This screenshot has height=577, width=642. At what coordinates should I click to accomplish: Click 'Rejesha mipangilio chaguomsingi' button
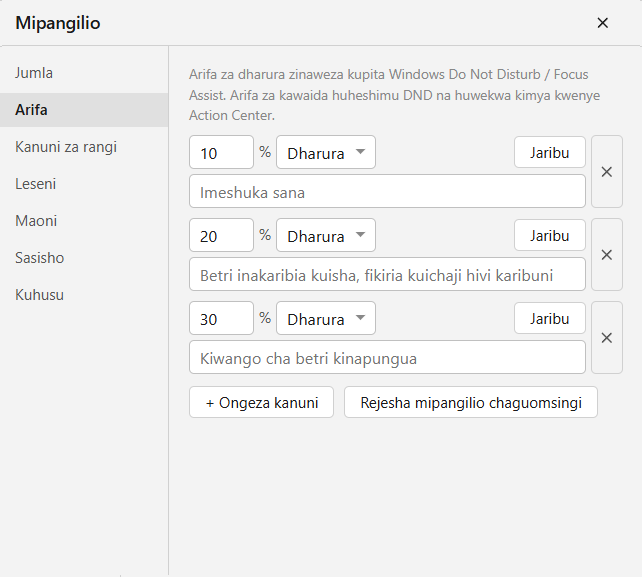pyautogui.click(x=471, y=402)
